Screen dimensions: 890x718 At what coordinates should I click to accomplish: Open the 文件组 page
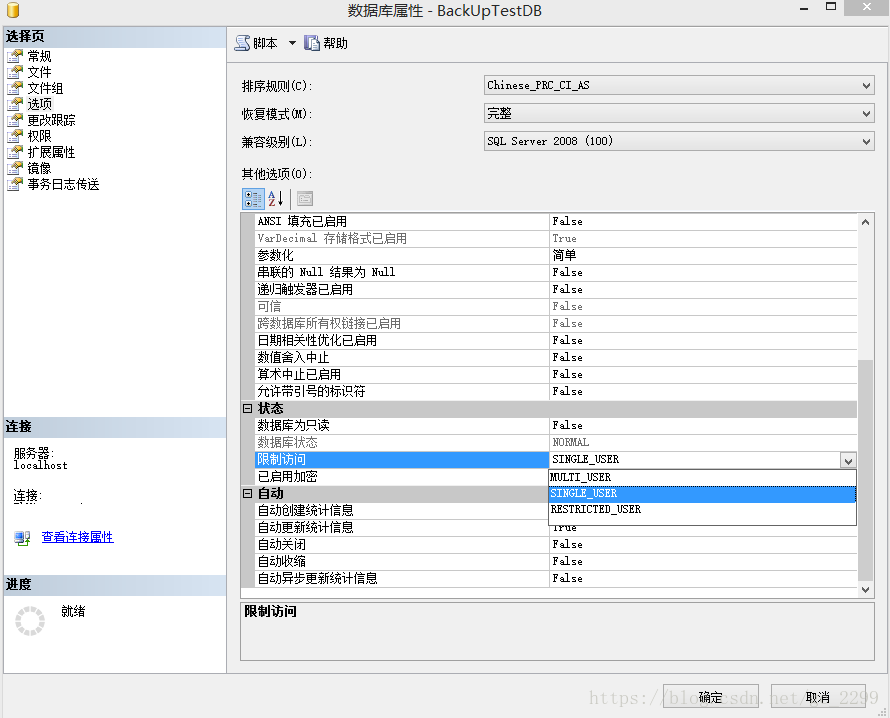(x=45, y=89)
